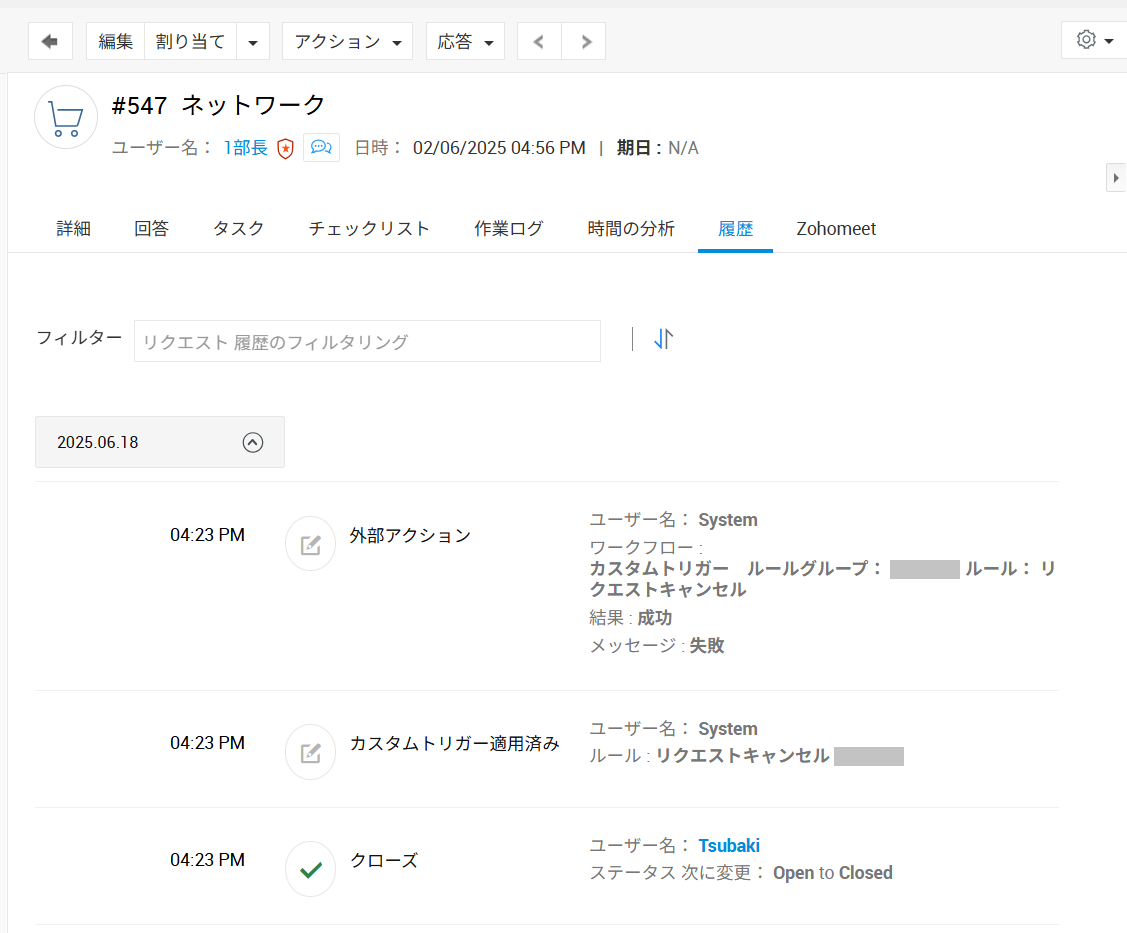This screenshot has width=1127, height=933.
Task: Switch to the 作業ログ tab
Action: point(508,229)
